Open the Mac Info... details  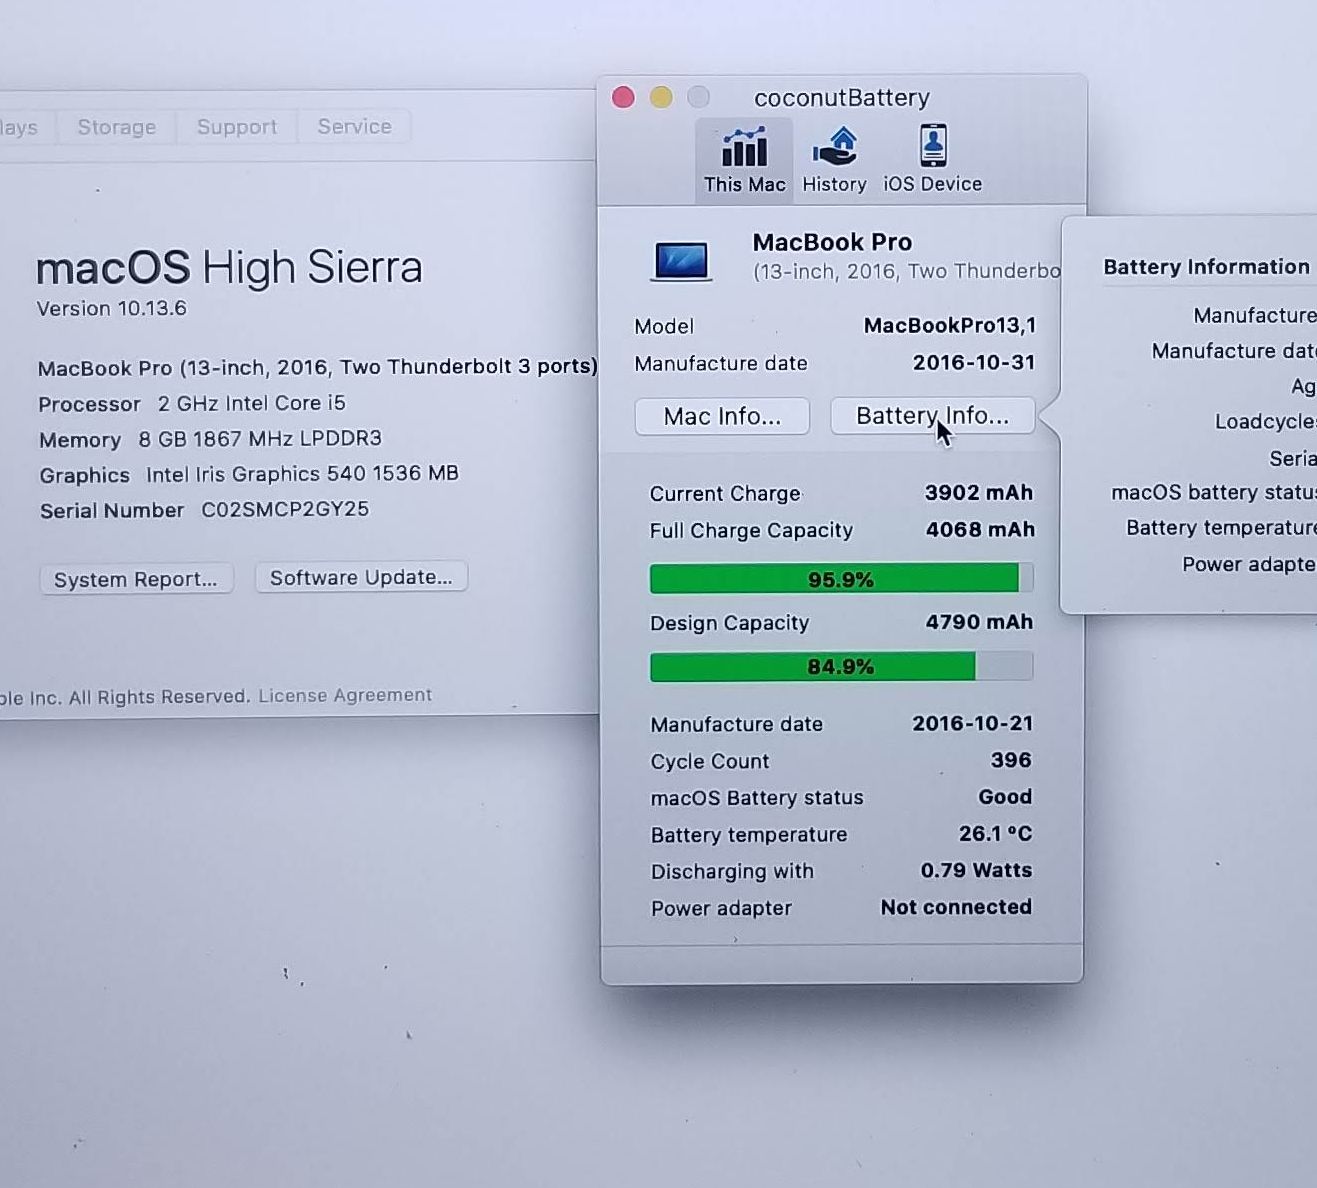coord(722,416)
